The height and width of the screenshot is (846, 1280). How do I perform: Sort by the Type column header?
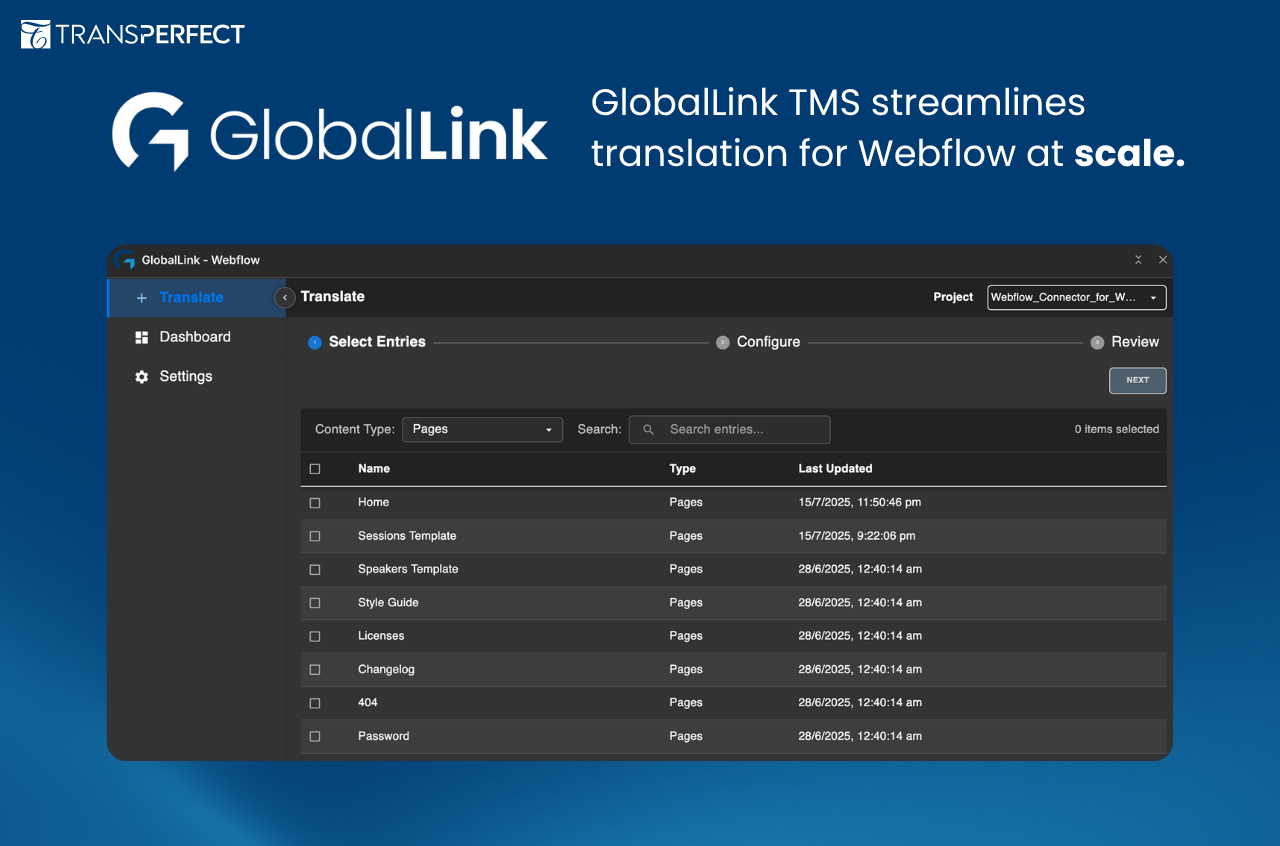[x=682, y=469]
